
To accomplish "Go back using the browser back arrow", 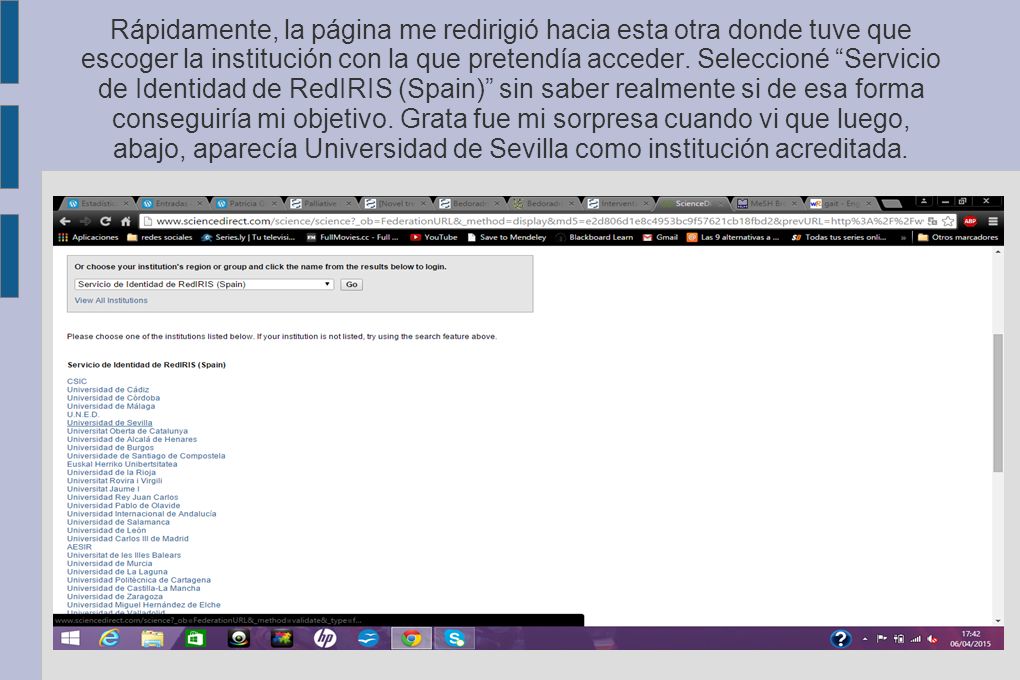I will 64,221.
